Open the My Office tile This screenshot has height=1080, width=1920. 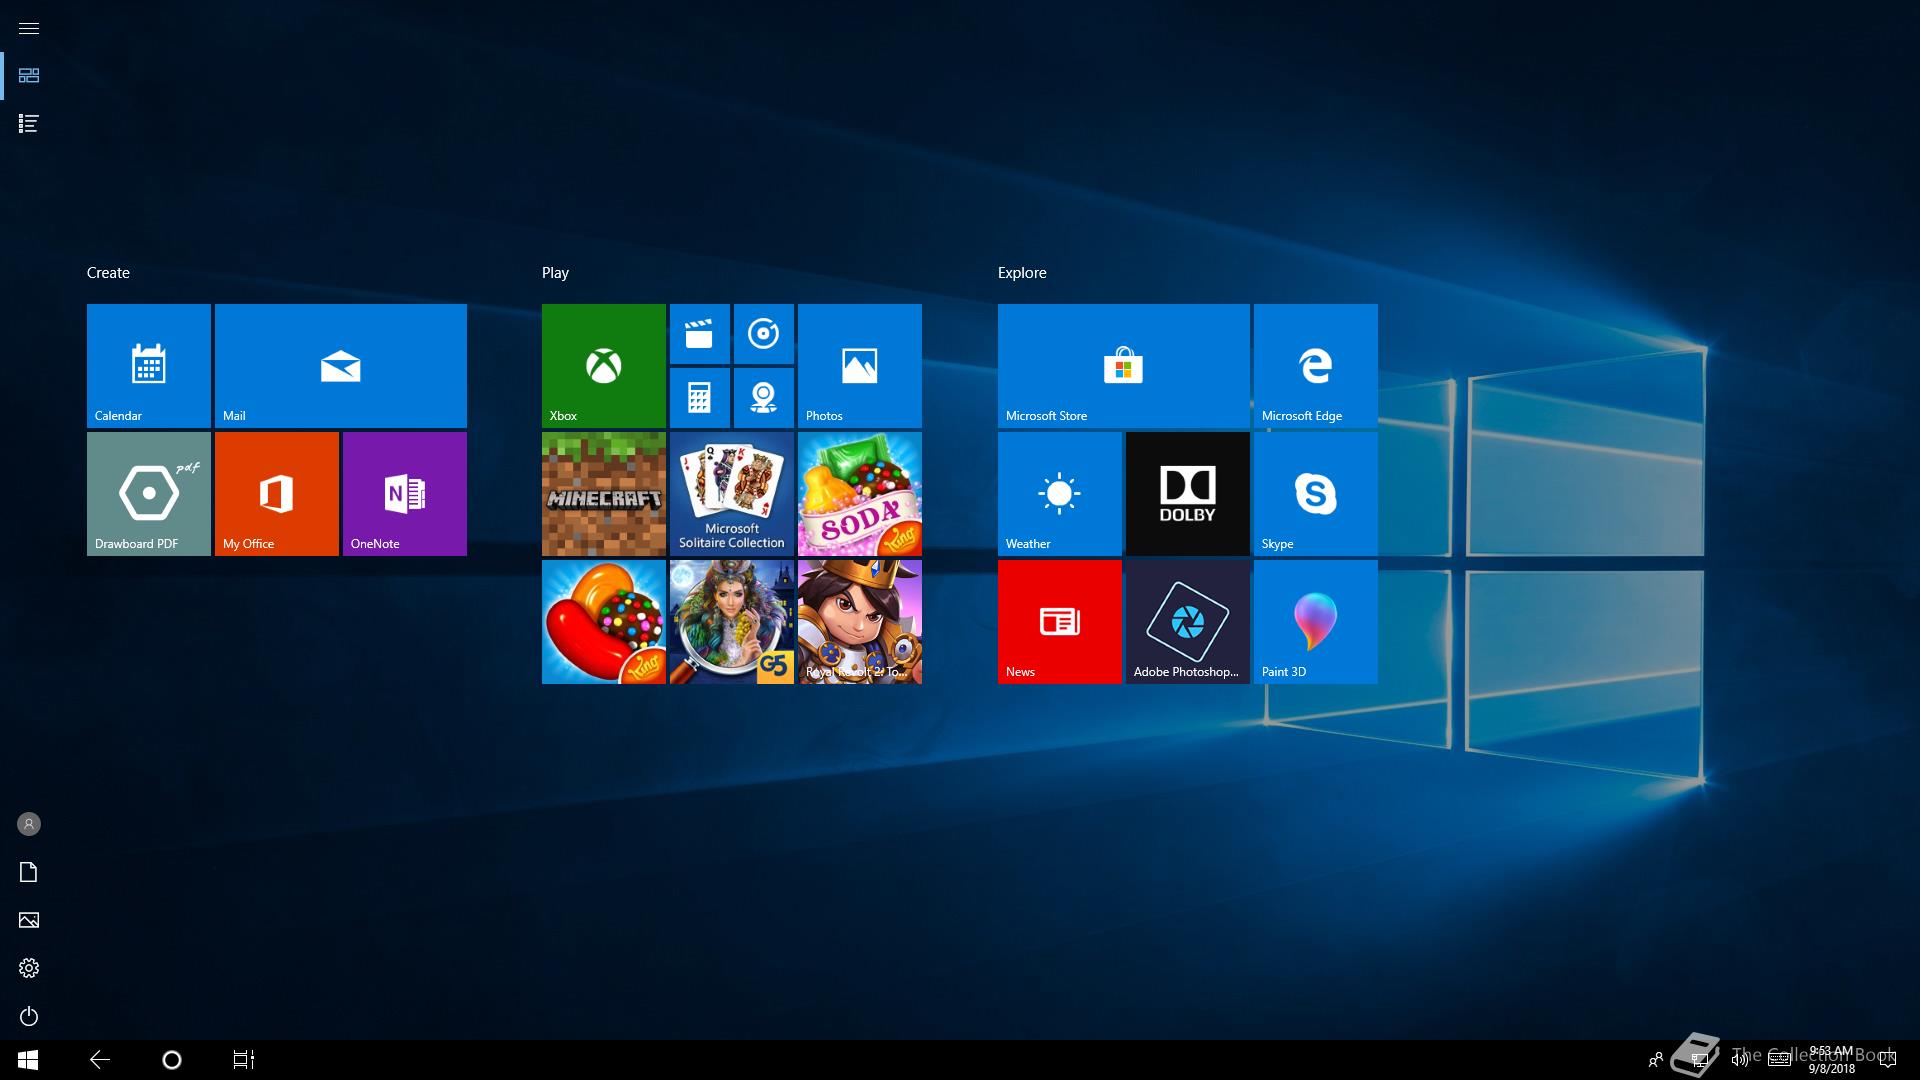point(277,494)
